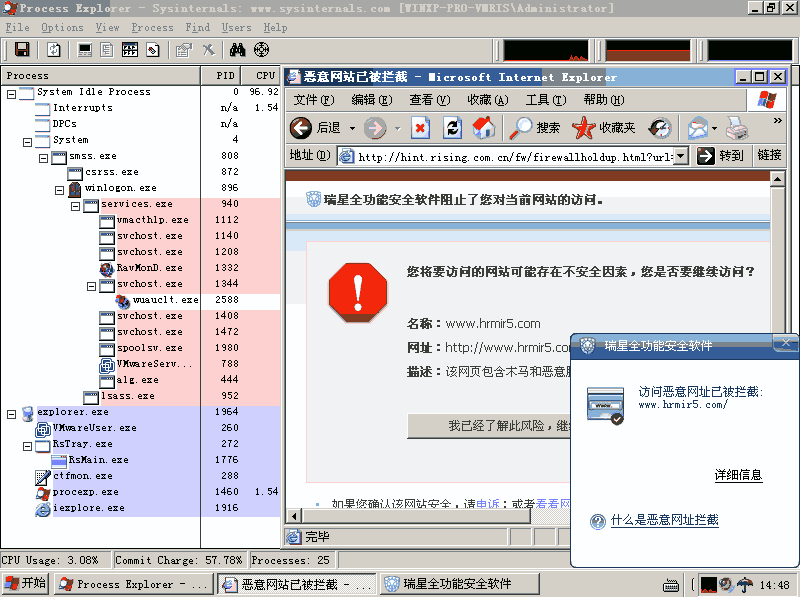The image size is (800, 597).
Task: Click the Find Window's Process target icon
Action: coord(261,50)
